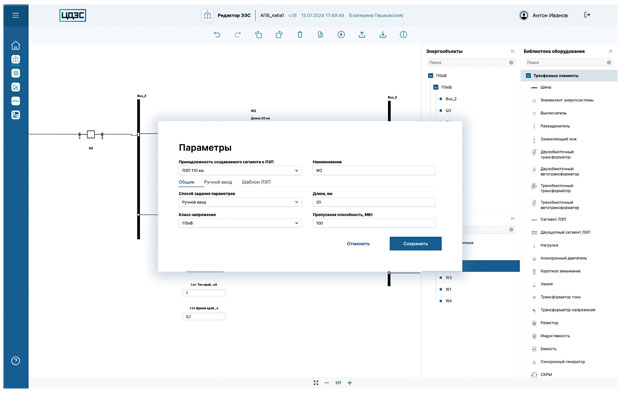Collapse the Трехфазные элементы group
This screenshot has width=620, height=395.
[x=528, y=76]
